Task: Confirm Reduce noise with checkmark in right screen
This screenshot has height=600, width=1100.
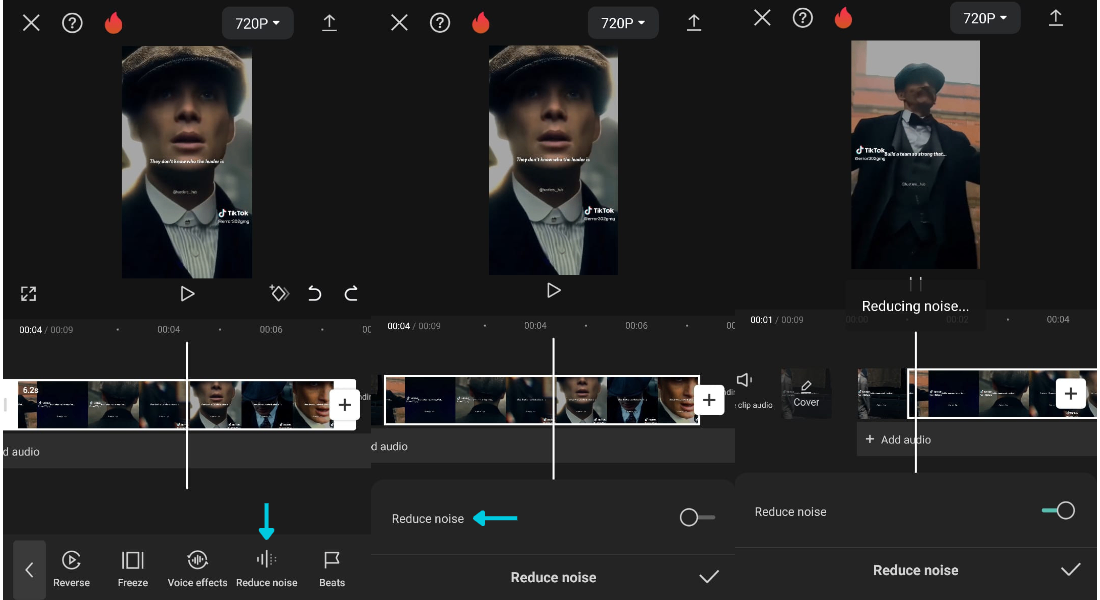Action: click(x=1071, y=570)
